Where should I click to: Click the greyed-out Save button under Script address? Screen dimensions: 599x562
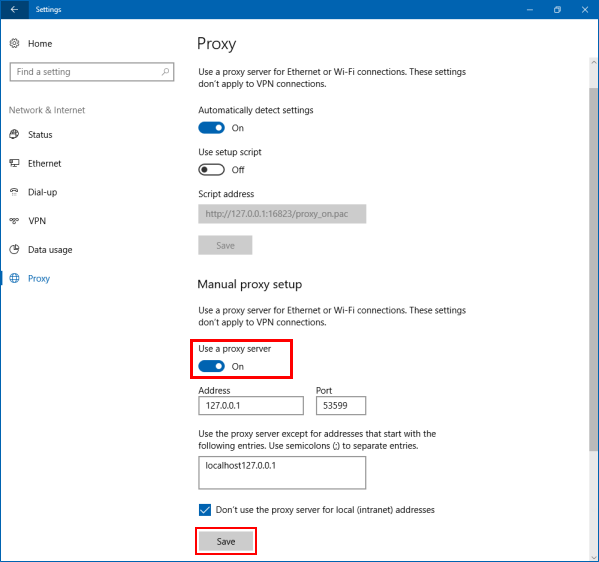click(x=225, y=245)
